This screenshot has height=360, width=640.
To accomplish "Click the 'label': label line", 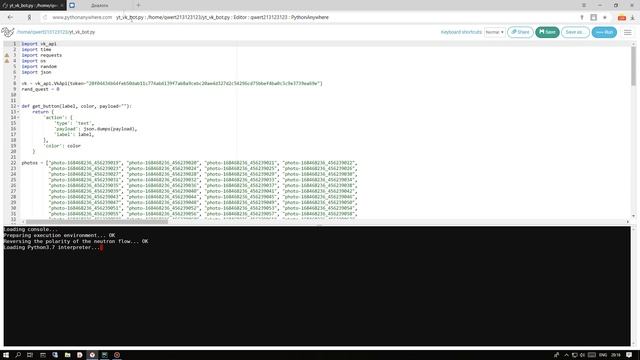I will click(x=74, y=134).
